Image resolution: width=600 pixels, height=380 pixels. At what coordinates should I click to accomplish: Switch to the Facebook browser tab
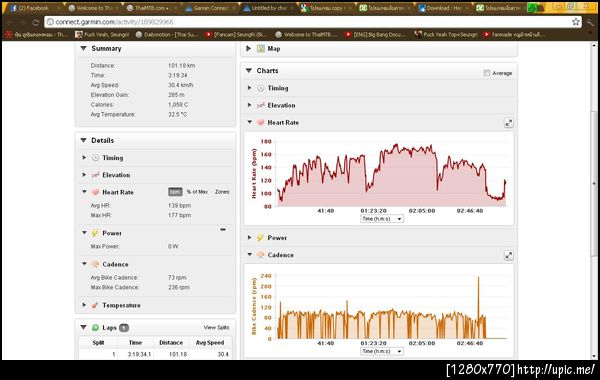tap(33, 8)
